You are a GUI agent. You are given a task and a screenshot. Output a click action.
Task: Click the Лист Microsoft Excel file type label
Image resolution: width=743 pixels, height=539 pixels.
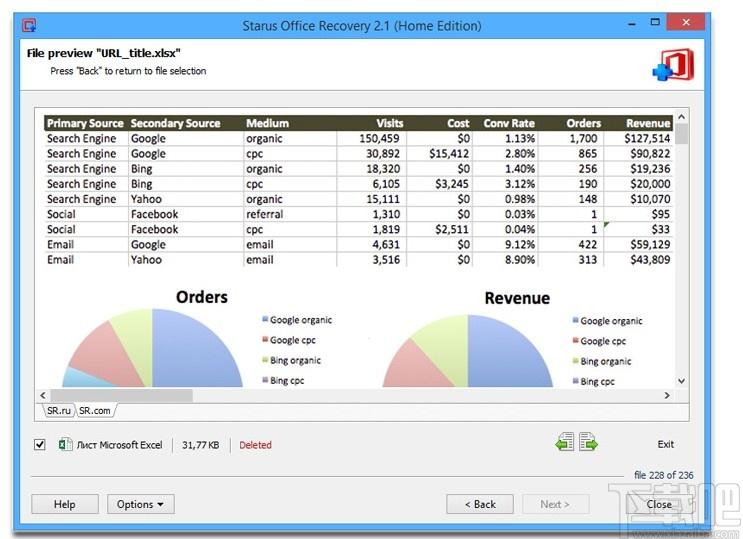click(x=119, y=445)
